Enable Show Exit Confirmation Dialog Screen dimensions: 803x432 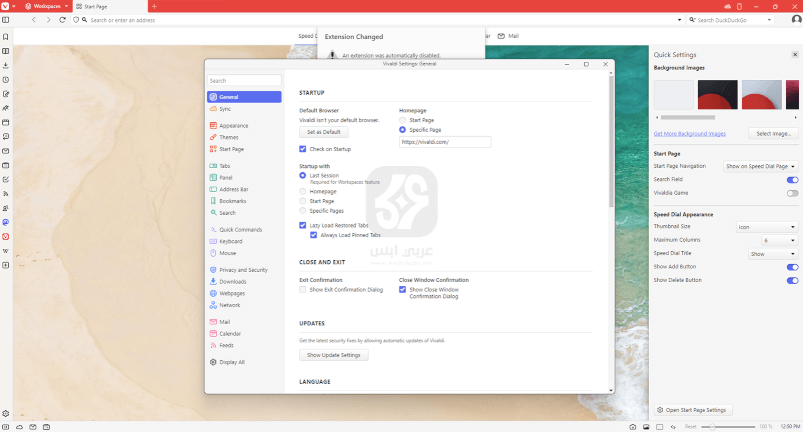303,290
